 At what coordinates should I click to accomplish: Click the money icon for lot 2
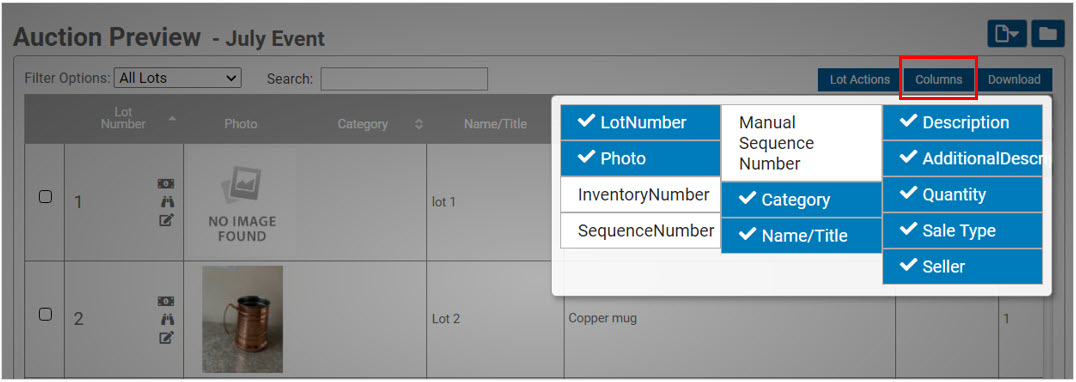point(166,301)
